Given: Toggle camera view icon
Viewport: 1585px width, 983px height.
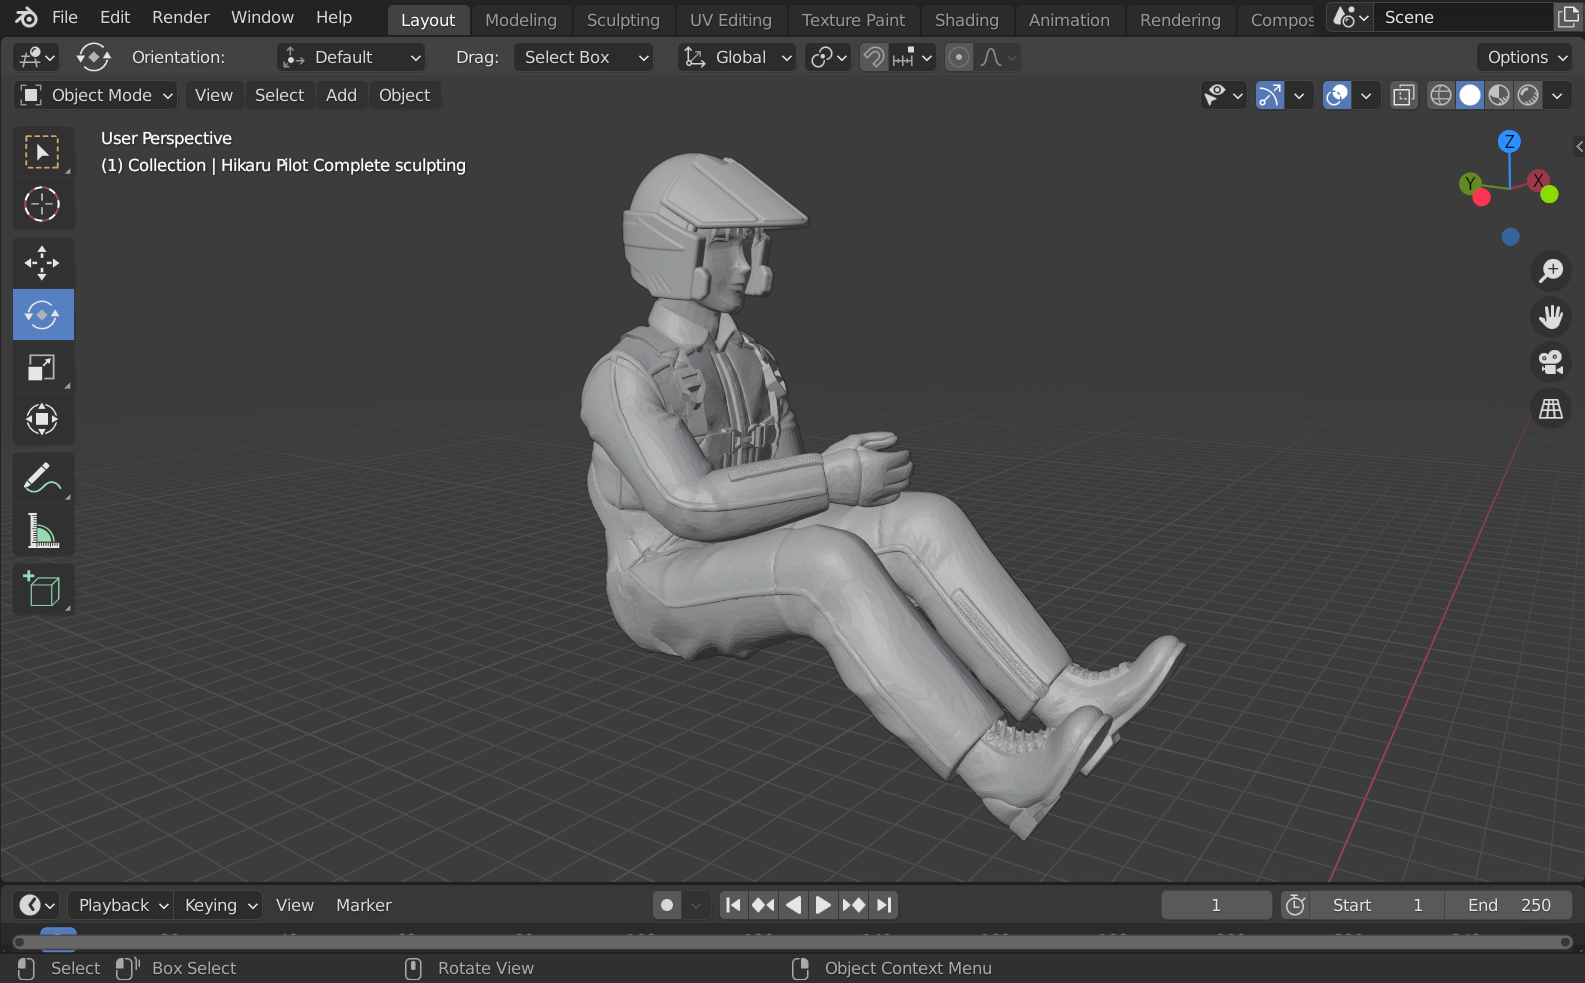Looking at the screenshot, I should [x=1551, y=362].
